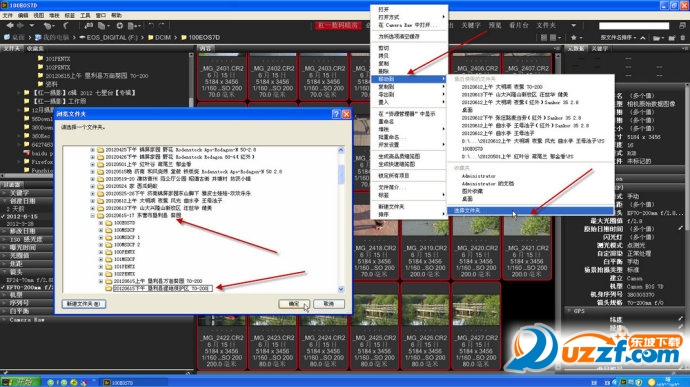Viewport: 690px width, 387px height.
Task: Expand the ISO 感光度 filter section
Action: click(x=4, y=239)
